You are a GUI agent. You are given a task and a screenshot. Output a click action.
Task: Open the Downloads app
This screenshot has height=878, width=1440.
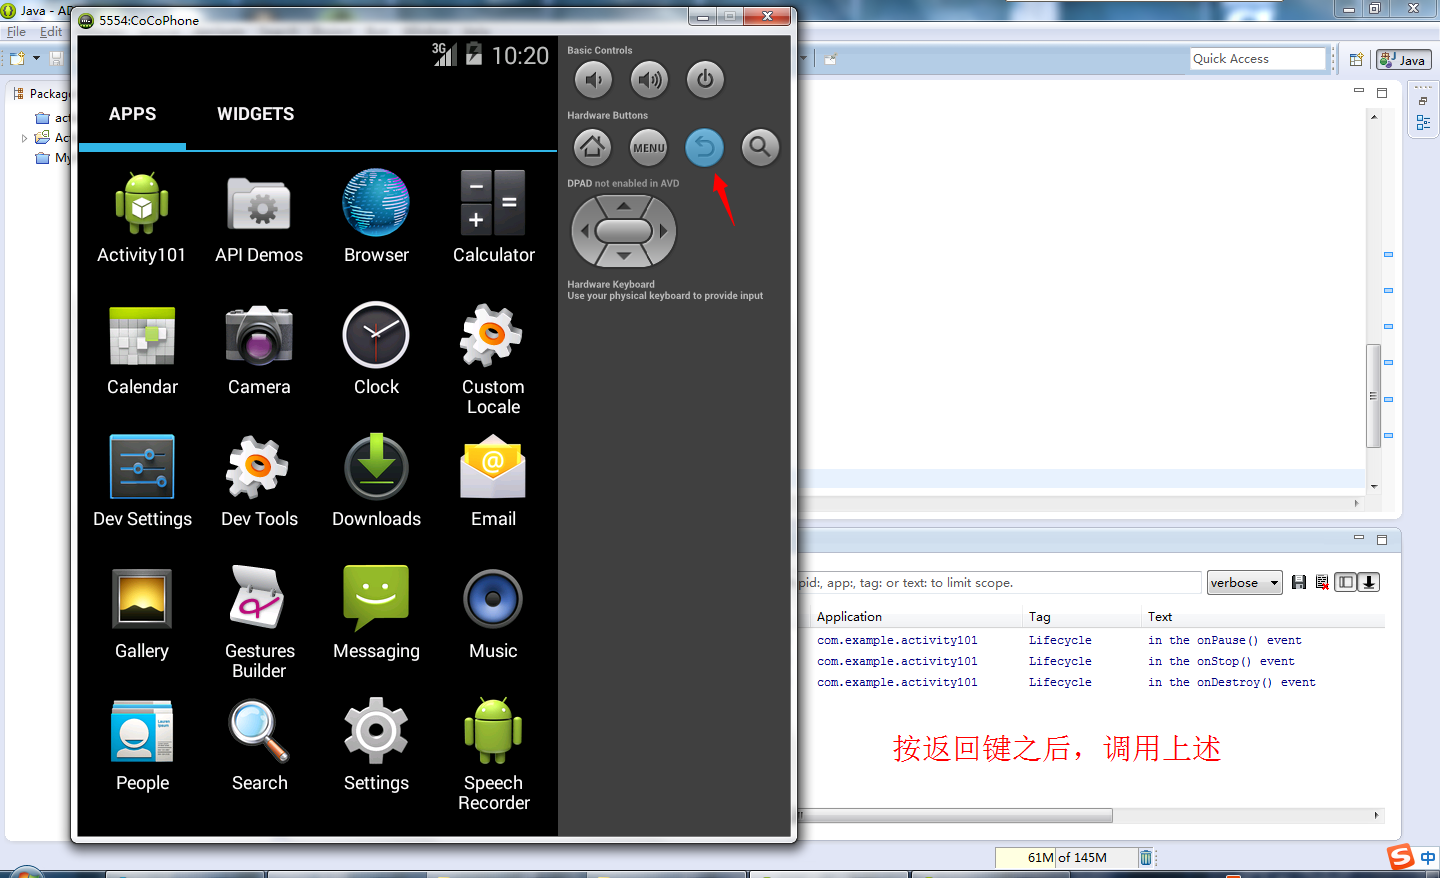point(376,481)
